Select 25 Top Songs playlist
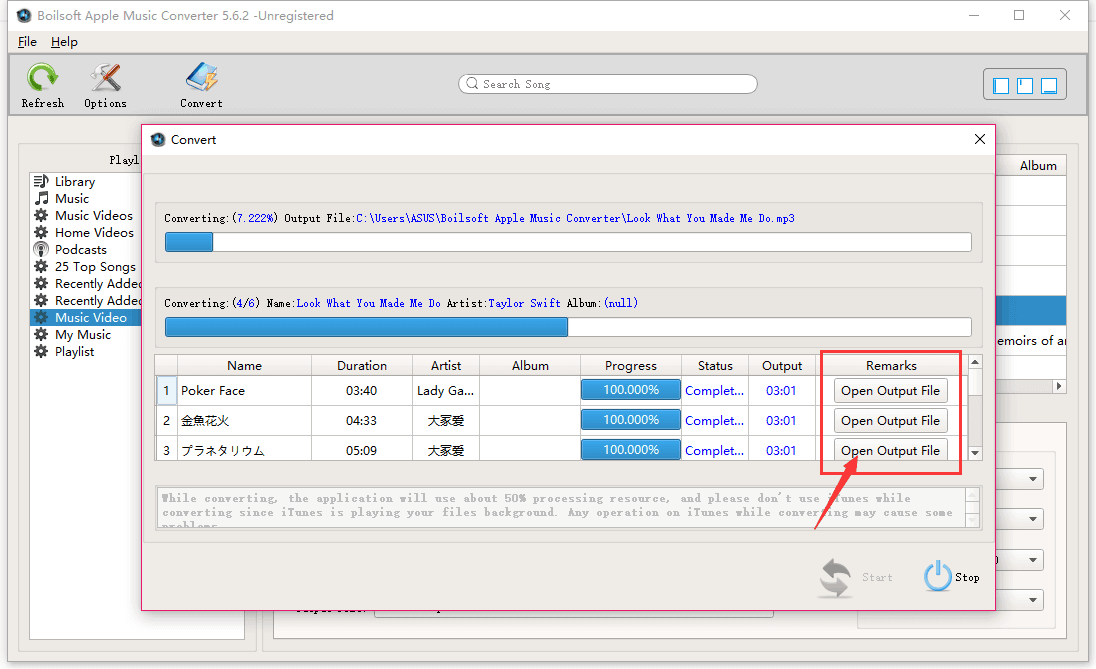 coord(95,266)
